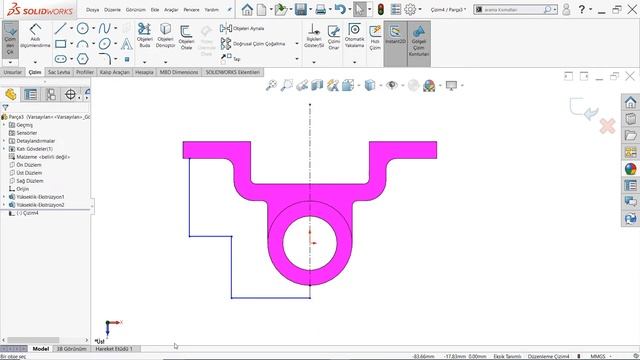Click the Taşı move entities button

click(231, 58)
